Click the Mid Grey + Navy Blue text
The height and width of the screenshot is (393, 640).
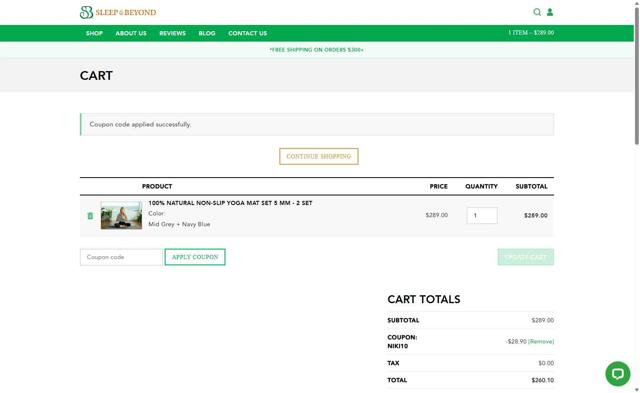[x=179, y=224]
